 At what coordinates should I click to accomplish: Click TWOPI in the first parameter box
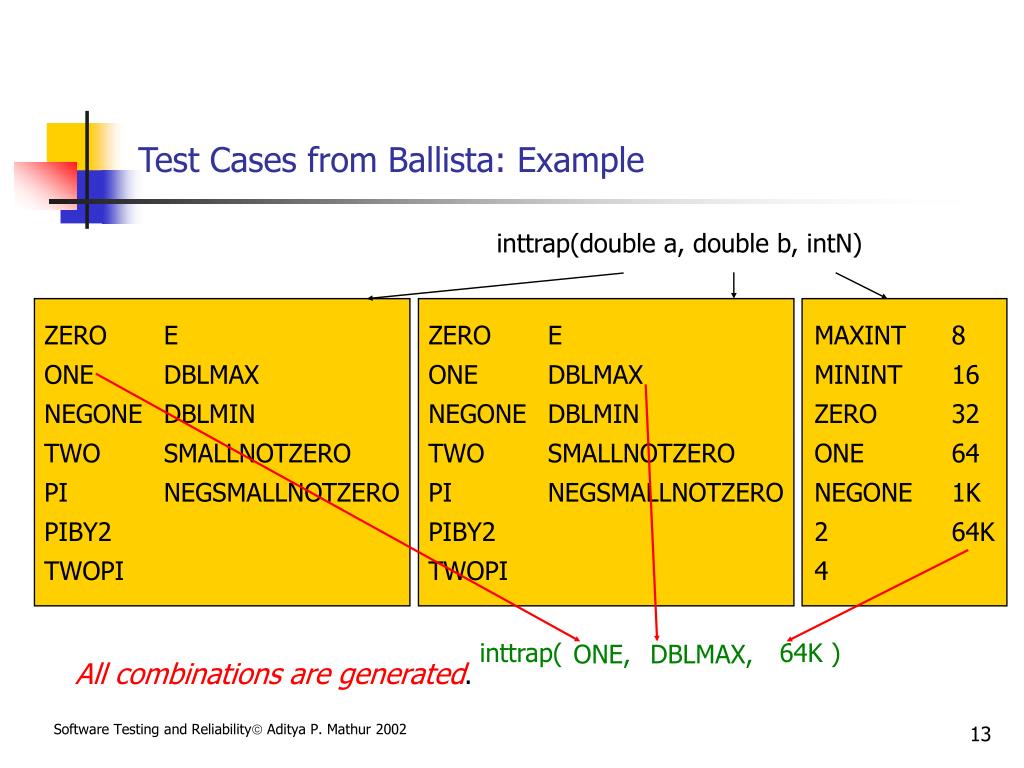tap(84, 571)
